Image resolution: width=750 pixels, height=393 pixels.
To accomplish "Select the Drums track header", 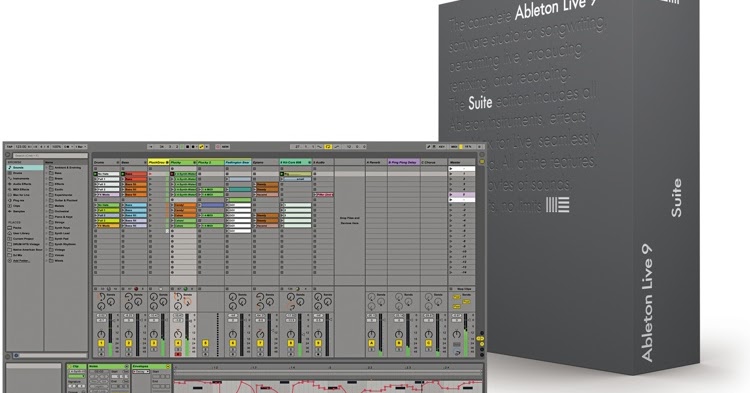I will tap(106, 162).
